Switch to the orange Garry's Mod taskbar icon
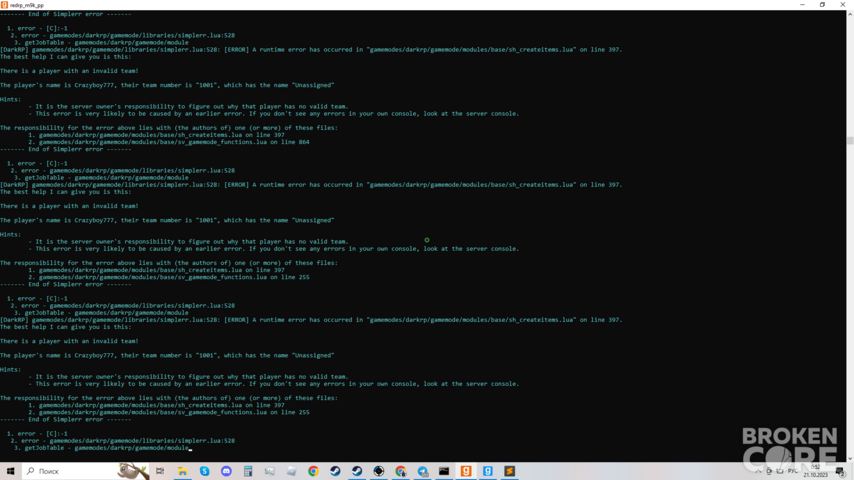Image resolution: width=854 pixels, height=480 pixels. click(x=466, y=471)
